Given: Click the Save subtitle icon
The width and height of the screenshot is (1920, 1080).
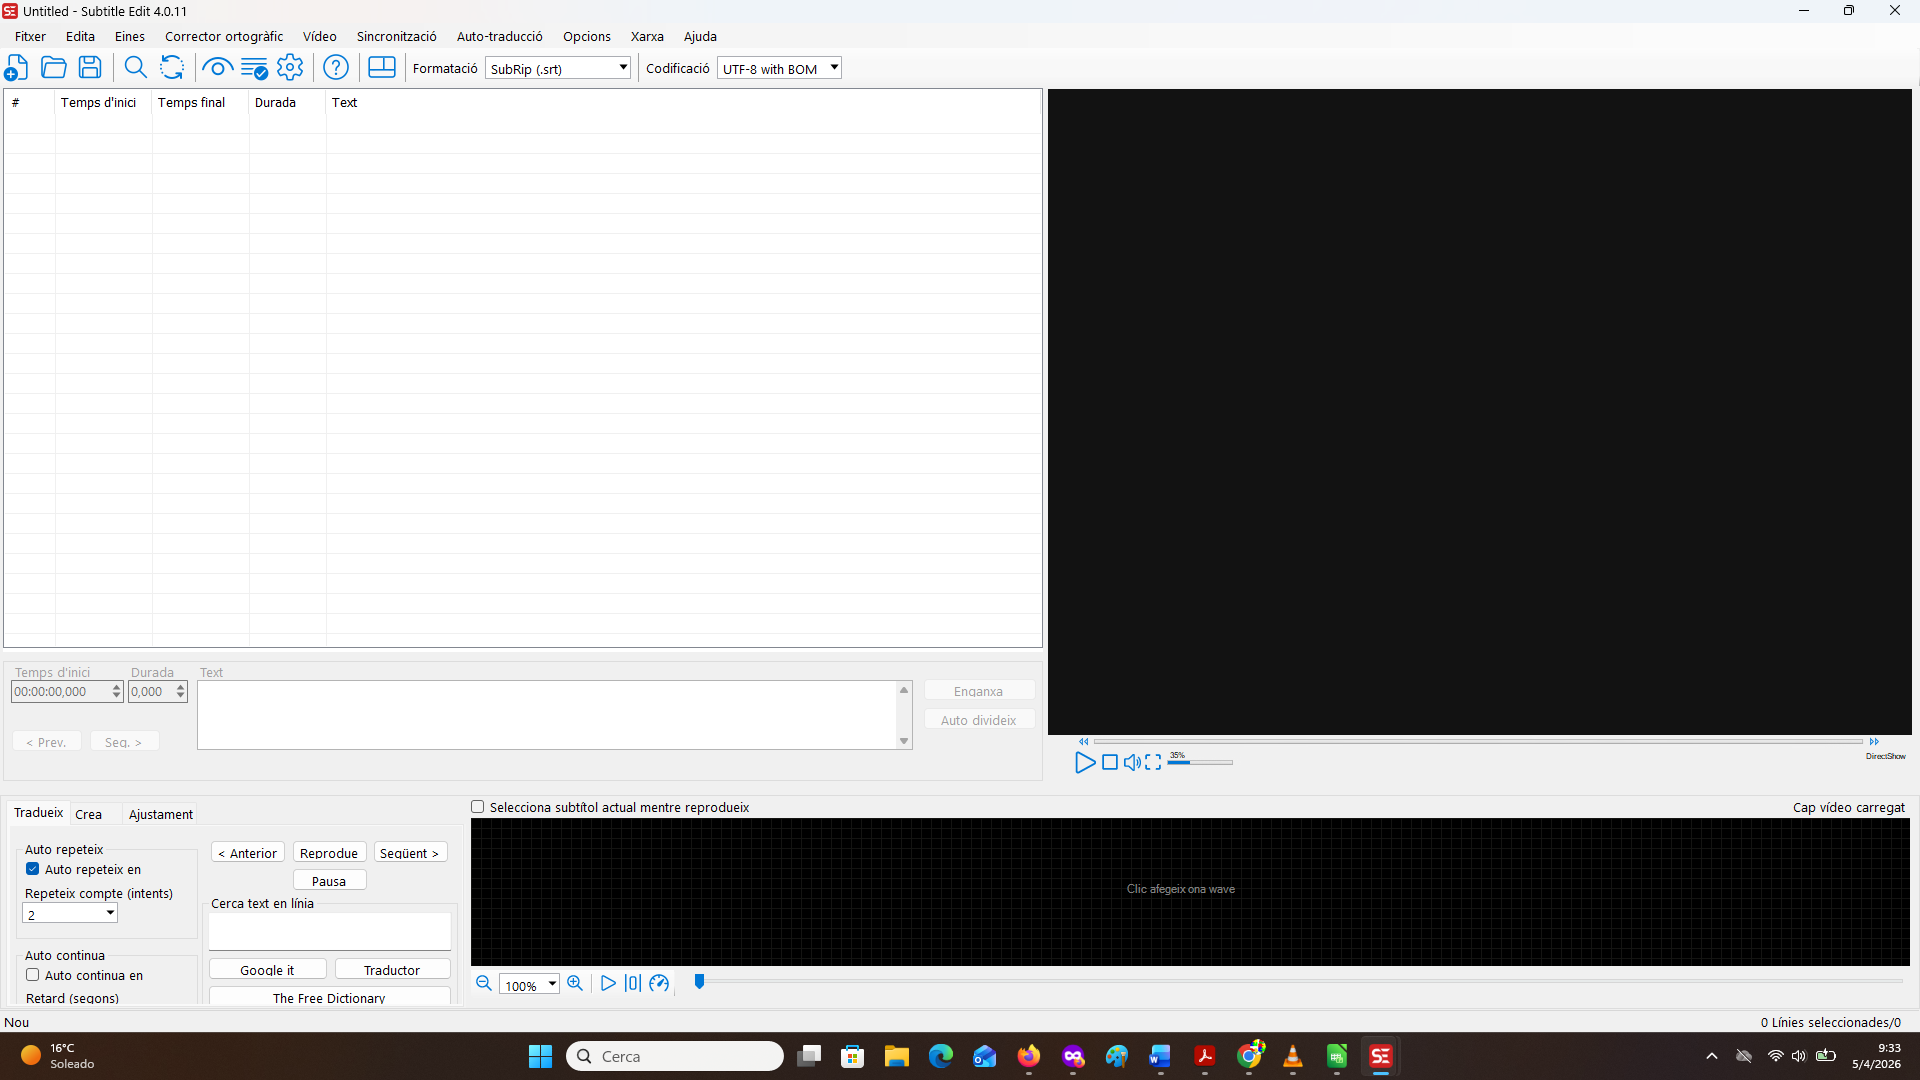Looking at the screenshot, I should coord(90,68).
